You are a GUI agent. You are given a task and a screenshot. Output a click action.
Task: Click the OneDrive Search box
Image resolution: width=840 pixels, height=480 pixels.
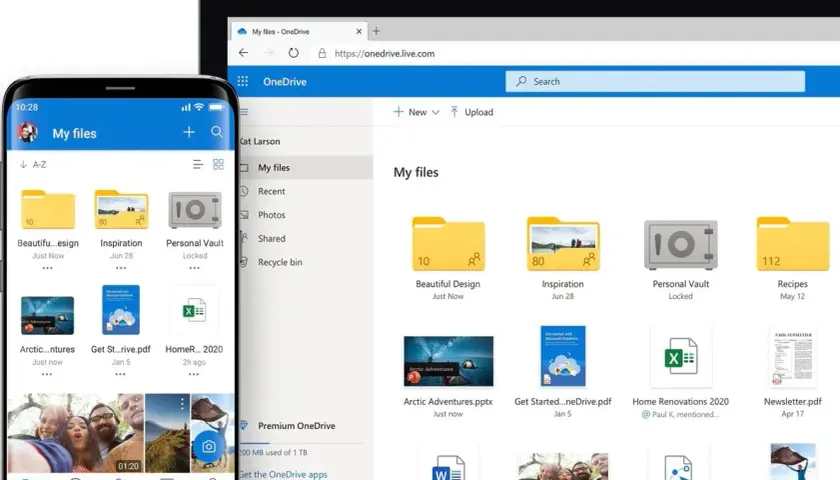(x=655, y=81)
